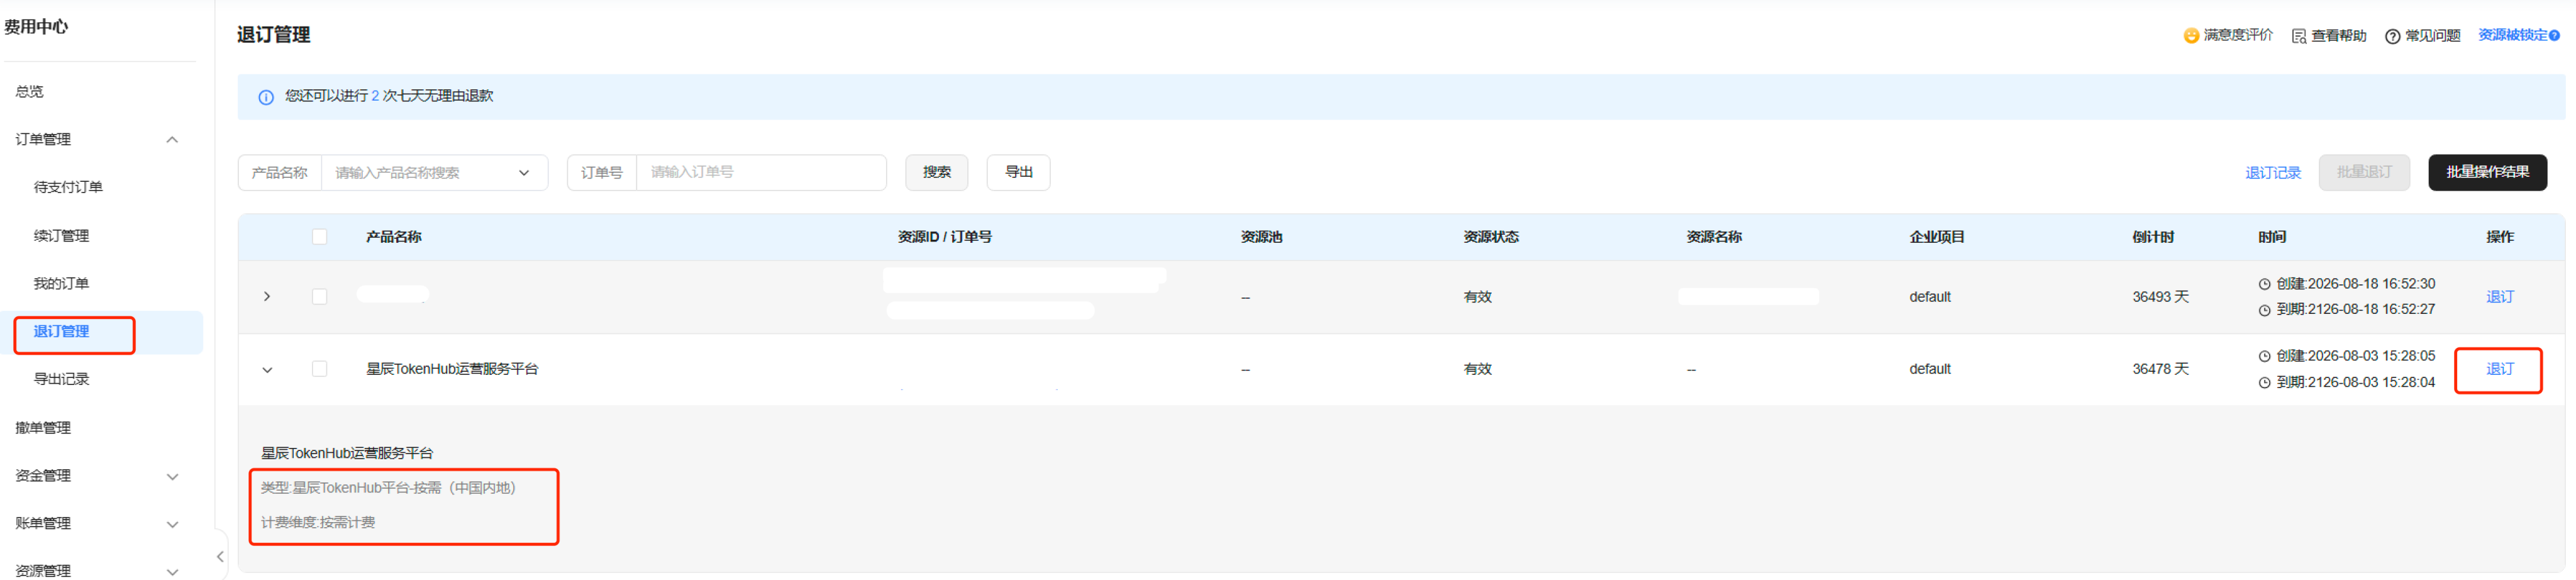2576x580 pixels.
Task: Open the 产品名称 search dropdown
Action: point(434,173)
